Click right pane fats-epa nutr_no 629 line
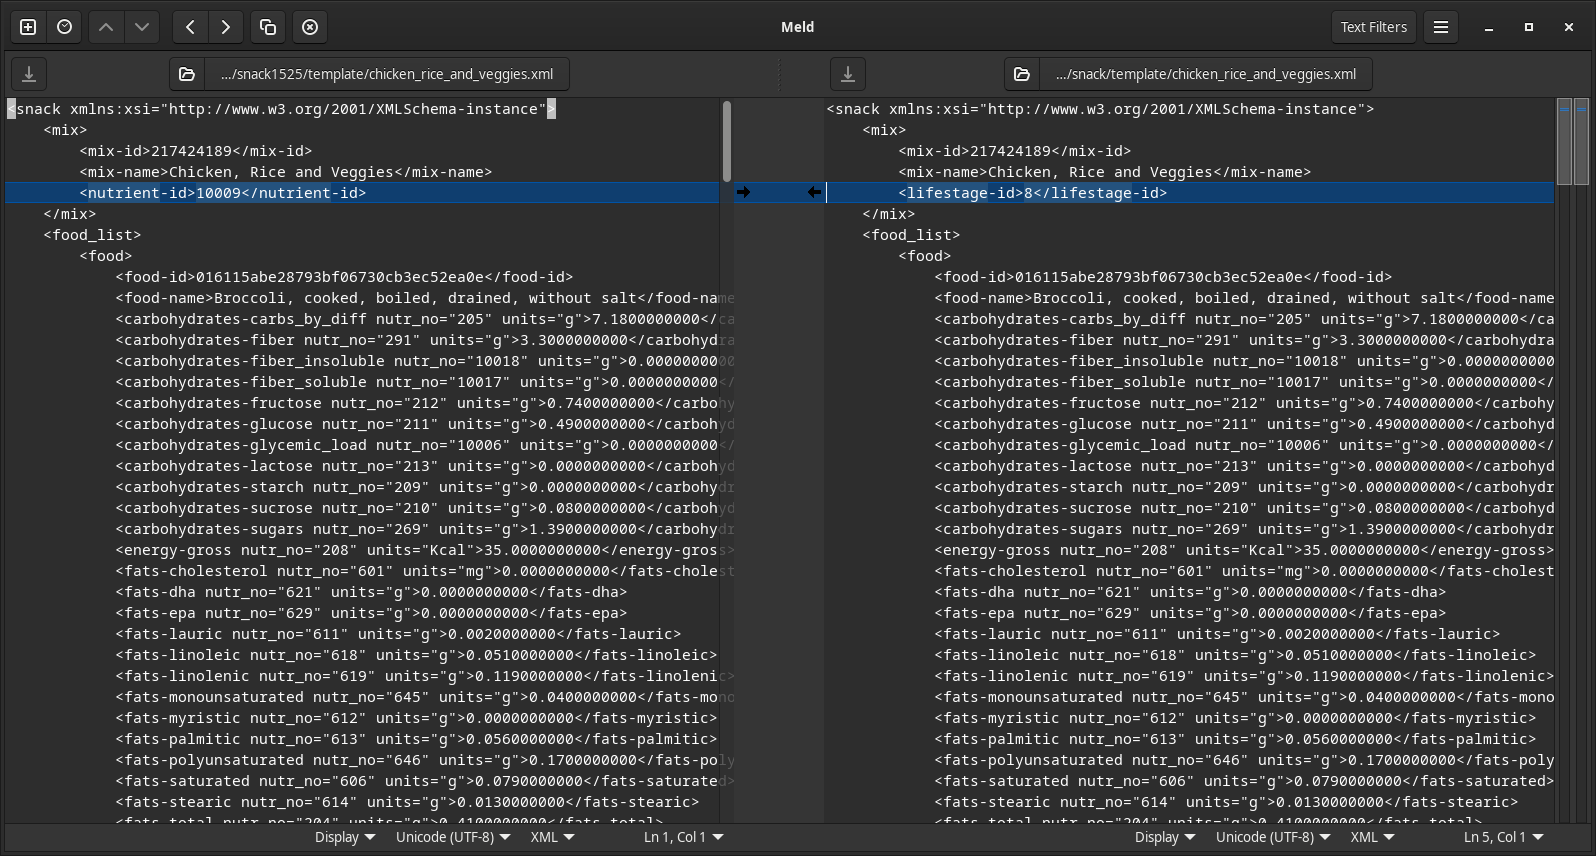 tap(1190, 613)
